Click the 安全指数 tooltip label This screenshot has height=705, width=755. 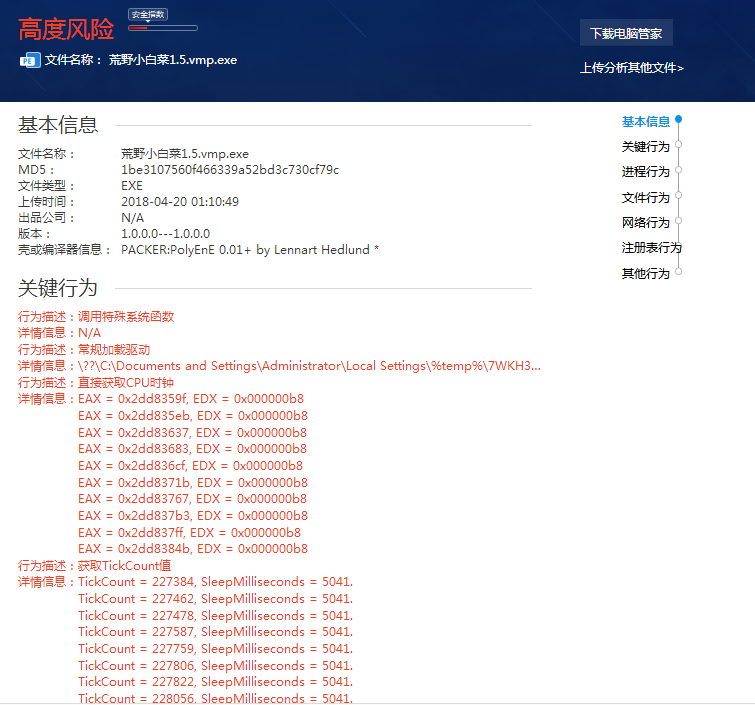click(148, 14)
